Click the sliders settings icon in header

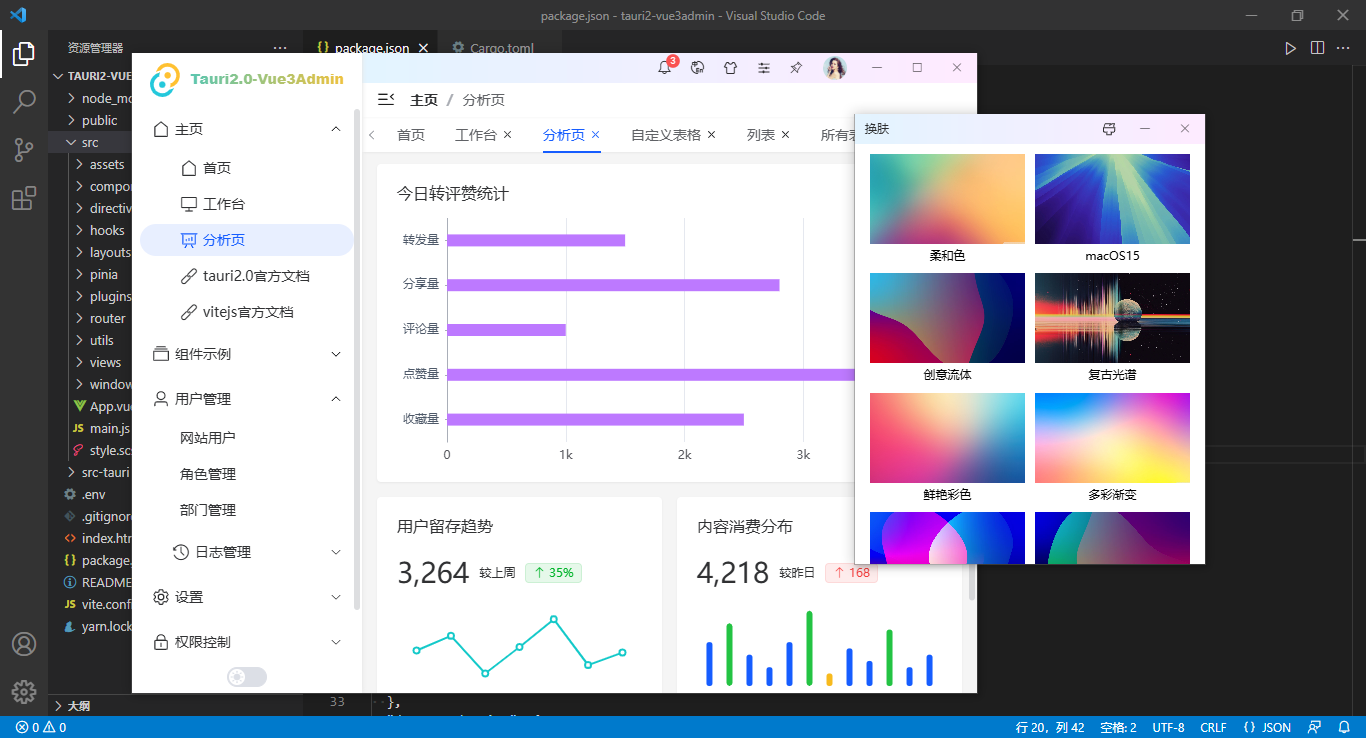[x=763, y=68]
